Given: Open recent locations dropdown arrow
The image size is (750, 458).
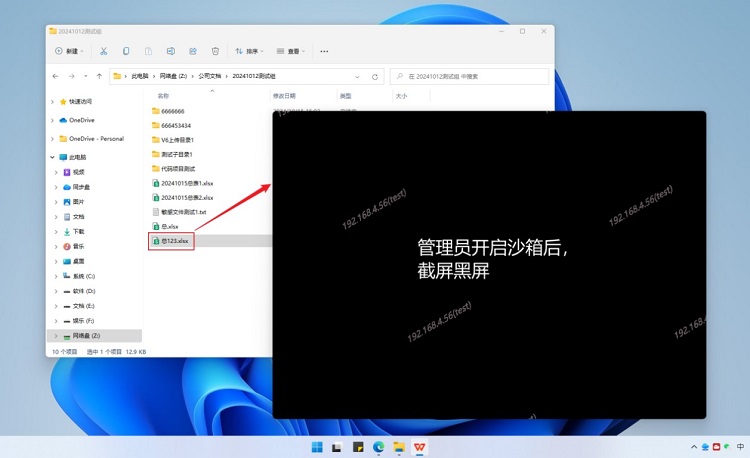Looking at the screenshot, I should (86, 76).
